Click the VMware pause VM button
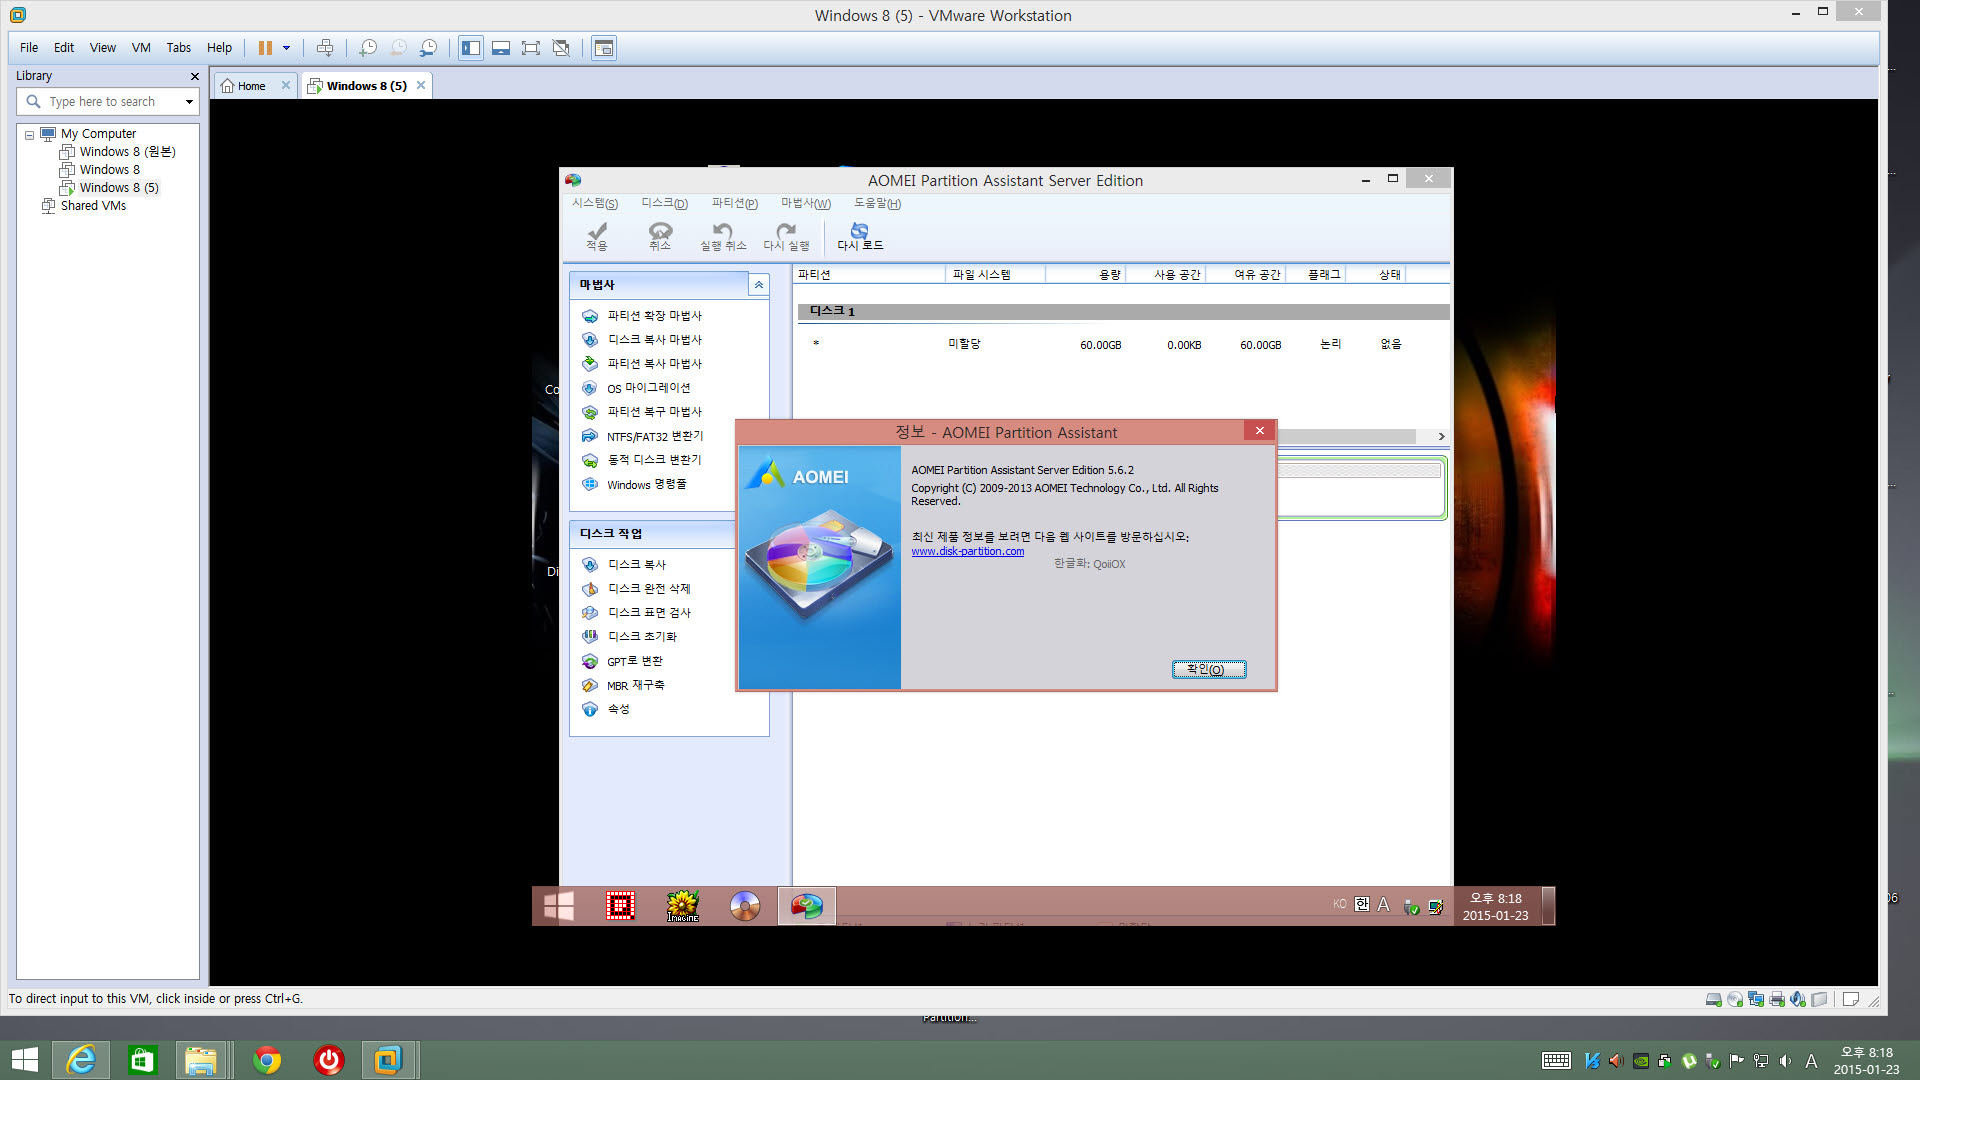 pos(265,48)
